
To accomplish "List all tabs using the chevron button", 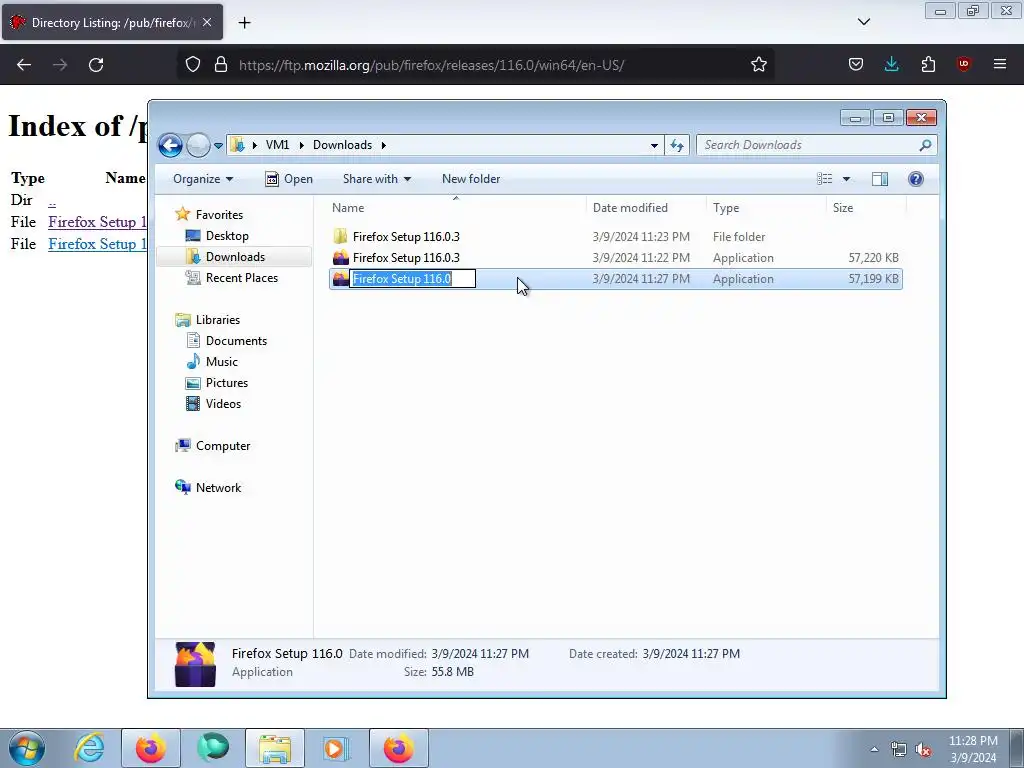I will click(x=863, y=22).
